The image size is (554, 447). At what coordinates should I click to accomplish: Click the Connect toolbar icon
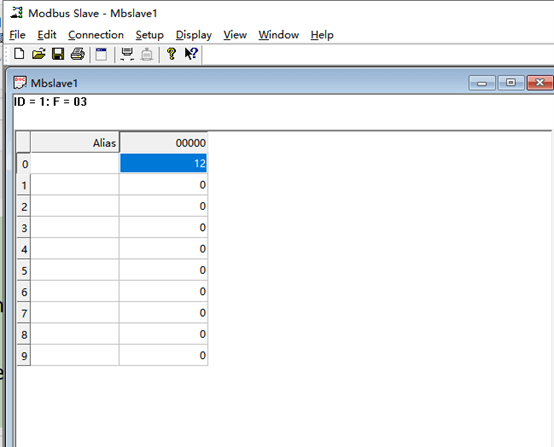(127, 54)
